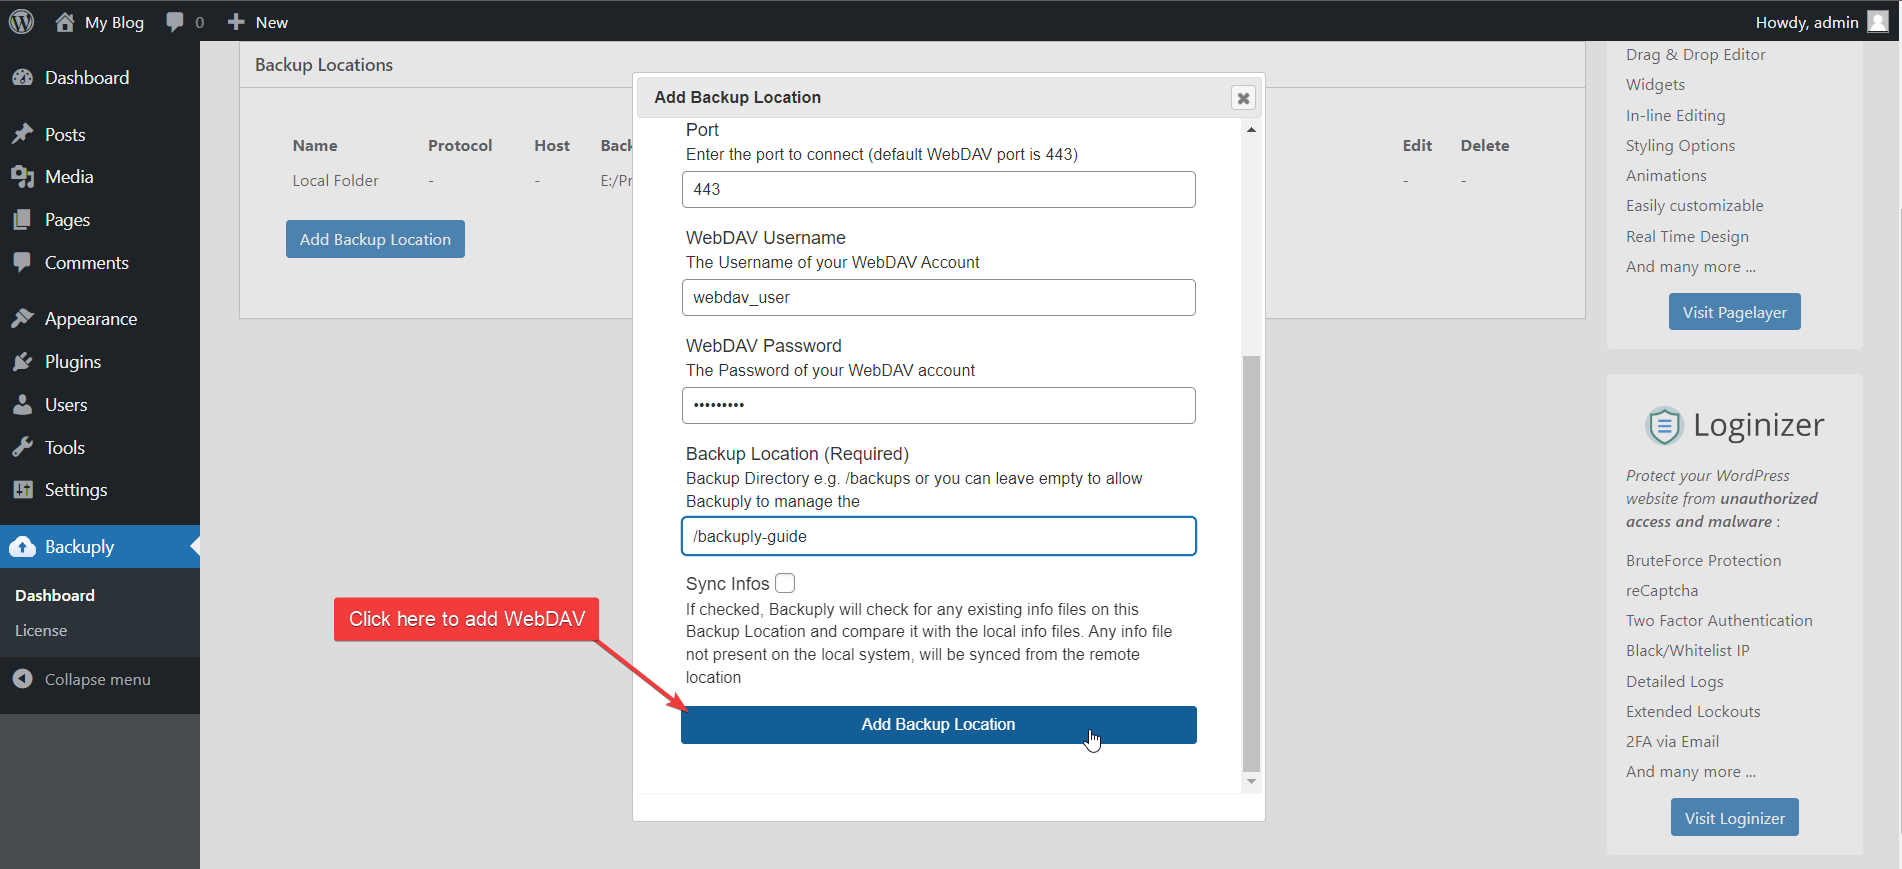Click Detailed Logs text

(1674, 682)
